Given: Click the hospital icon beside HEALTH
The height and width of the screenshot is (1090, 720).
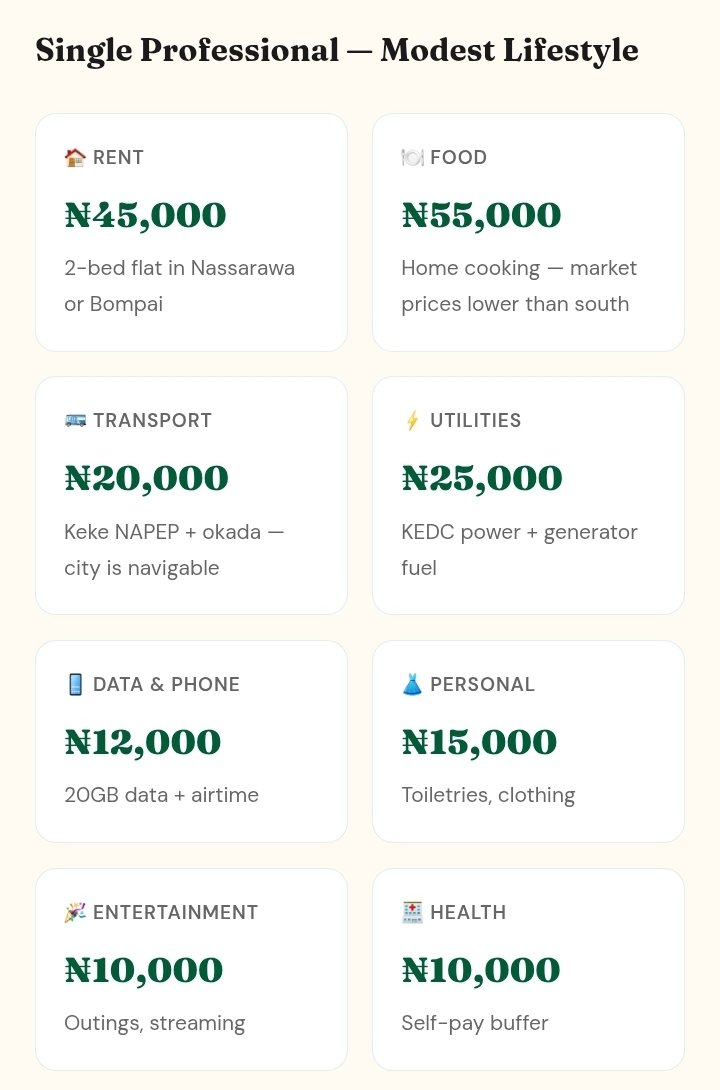Looking at the screenshot, I should 412,913.
